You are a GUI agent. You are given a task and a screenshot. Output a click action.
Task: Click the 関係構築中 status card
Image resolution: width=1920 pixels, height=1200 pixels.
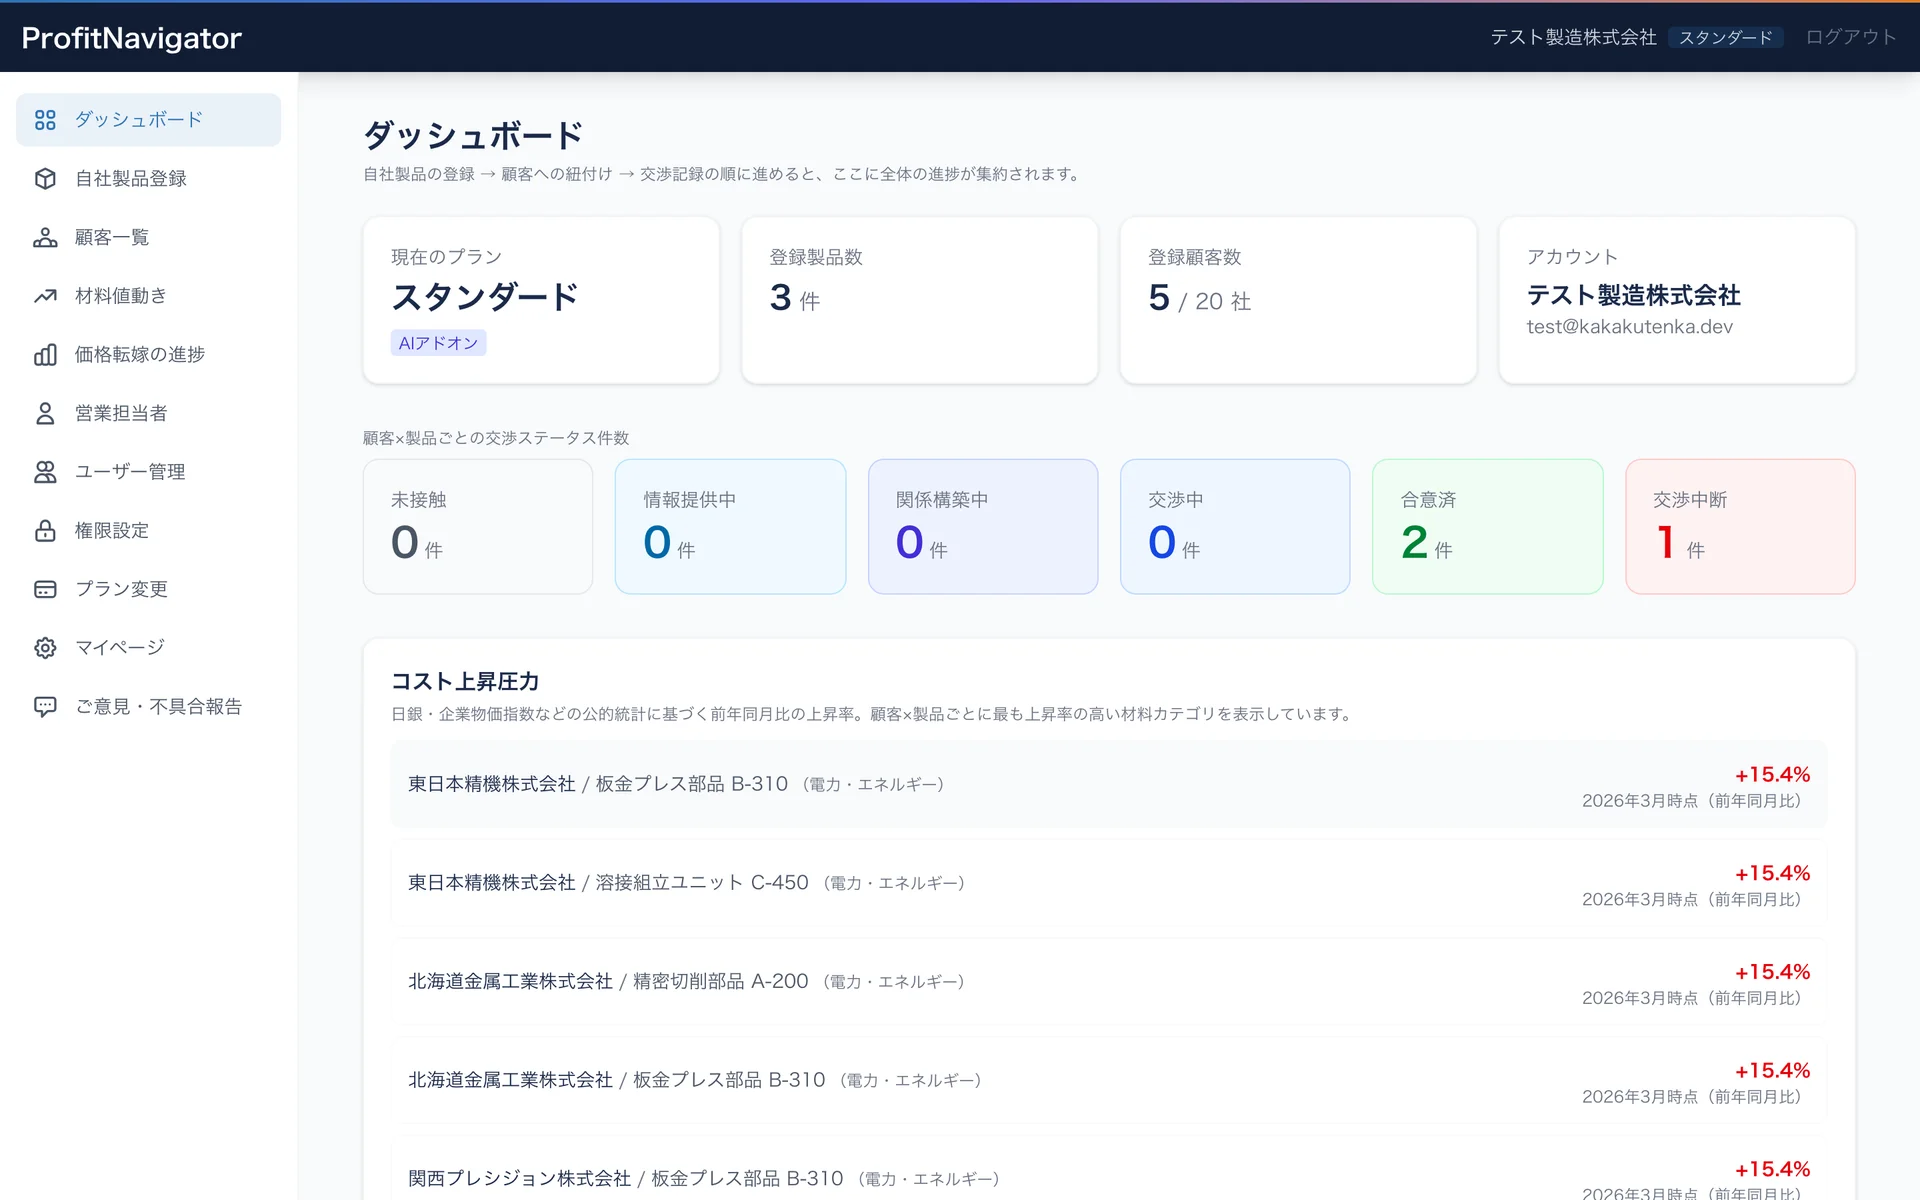(x=983, y=527)
